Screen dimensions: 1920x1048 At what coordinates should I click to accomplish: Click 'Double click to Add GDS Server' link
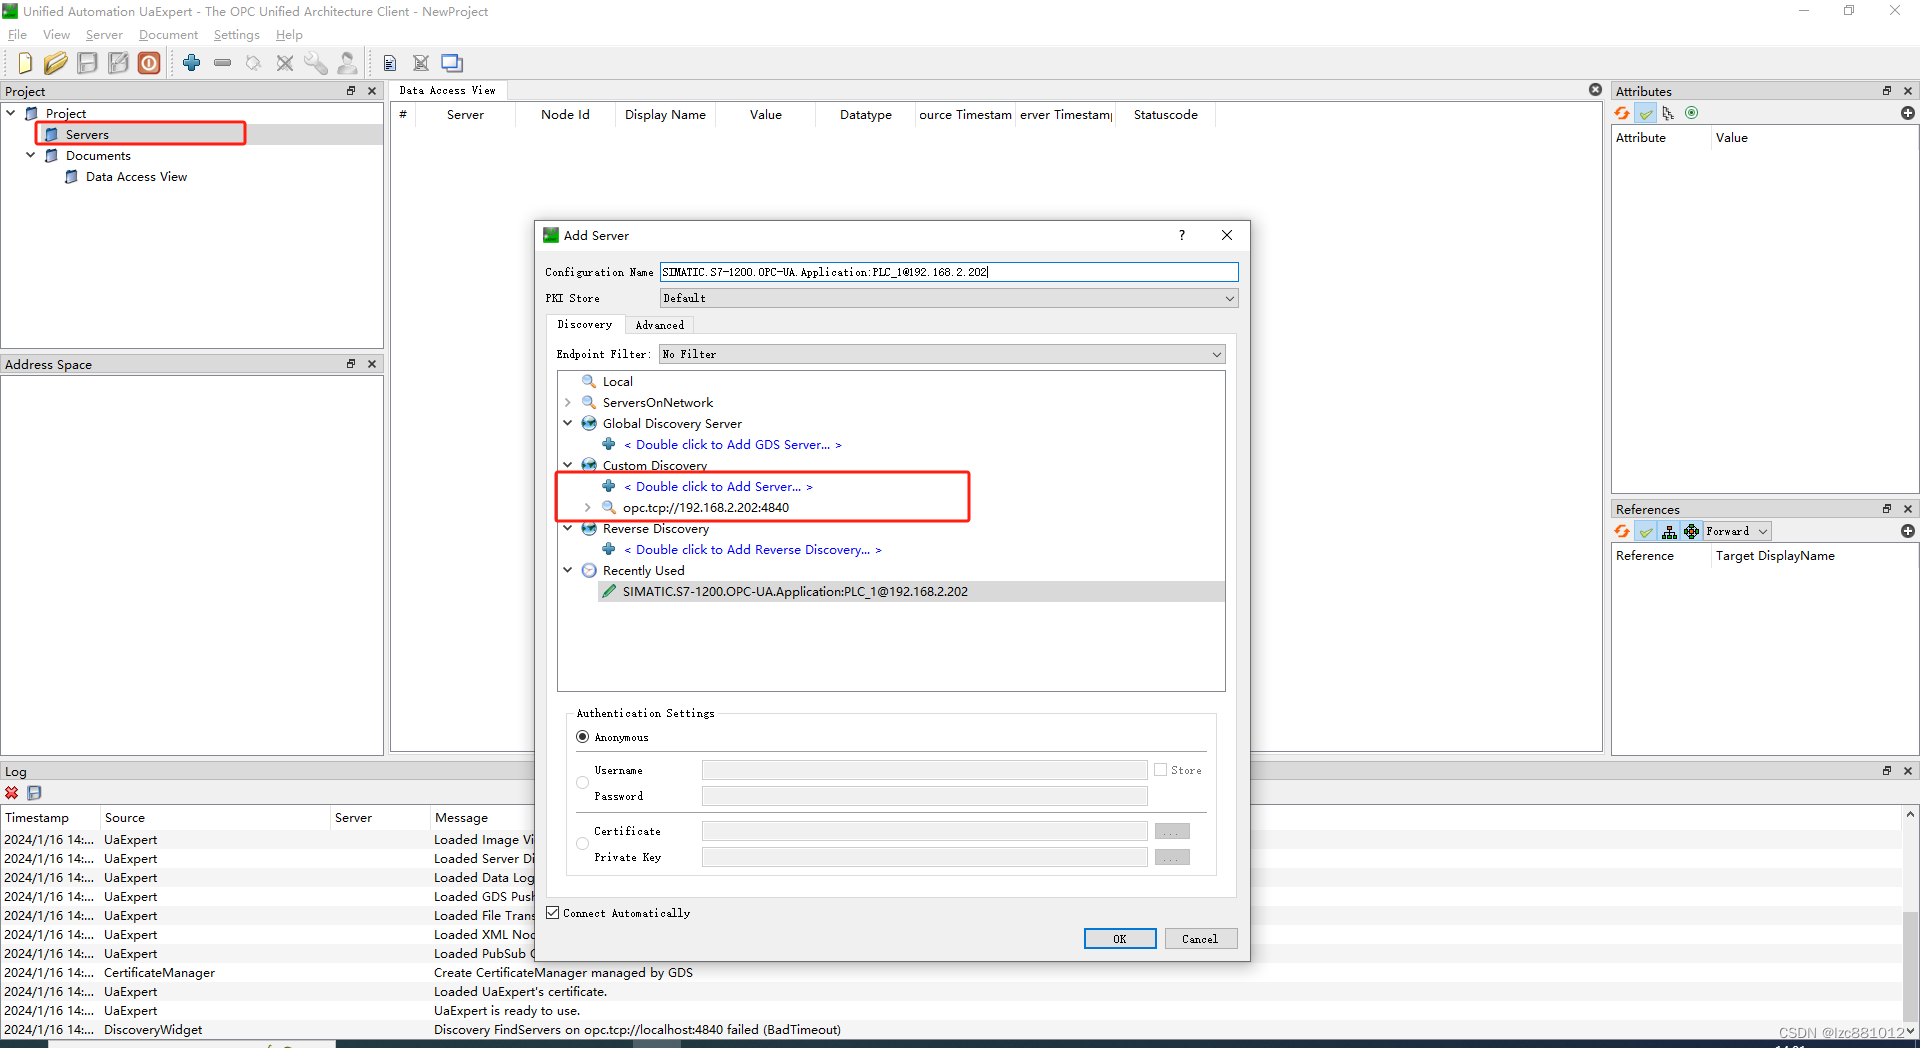[x=733, y=445]
